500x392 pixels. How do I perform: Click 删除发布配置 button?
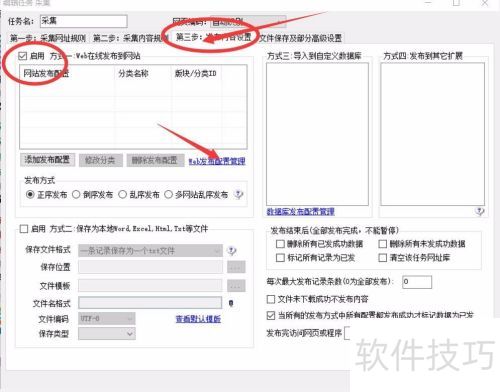tap(155, 160)
